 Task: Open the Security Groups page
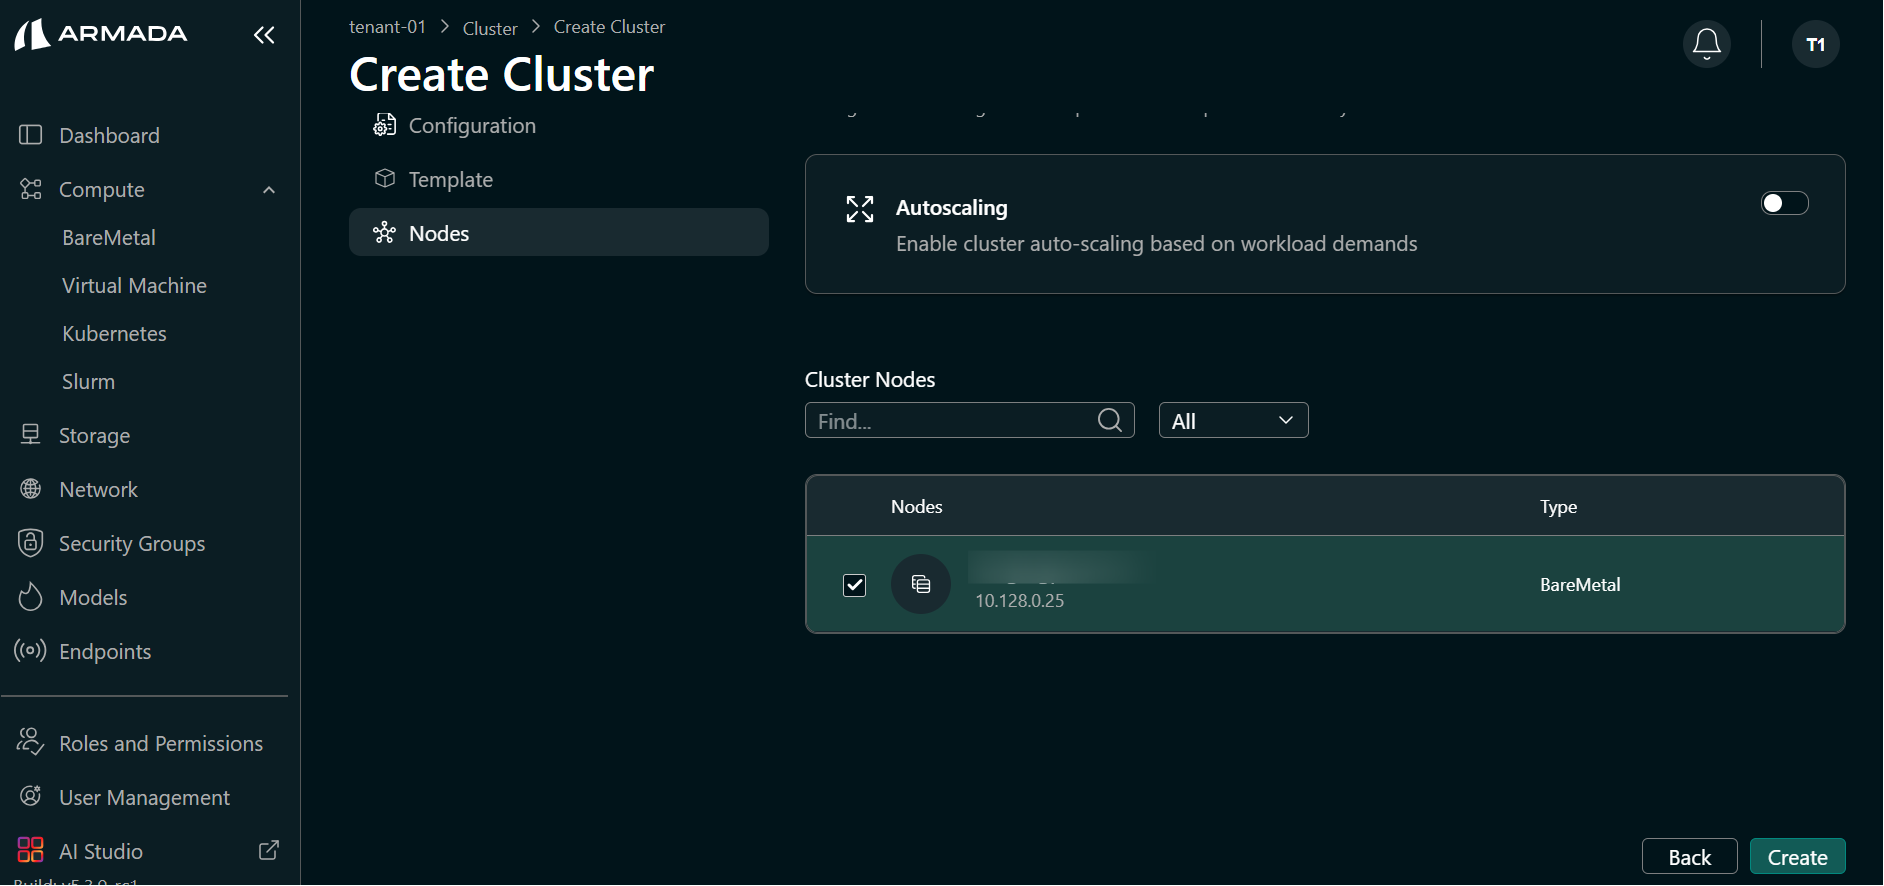(x=132, y=543)
